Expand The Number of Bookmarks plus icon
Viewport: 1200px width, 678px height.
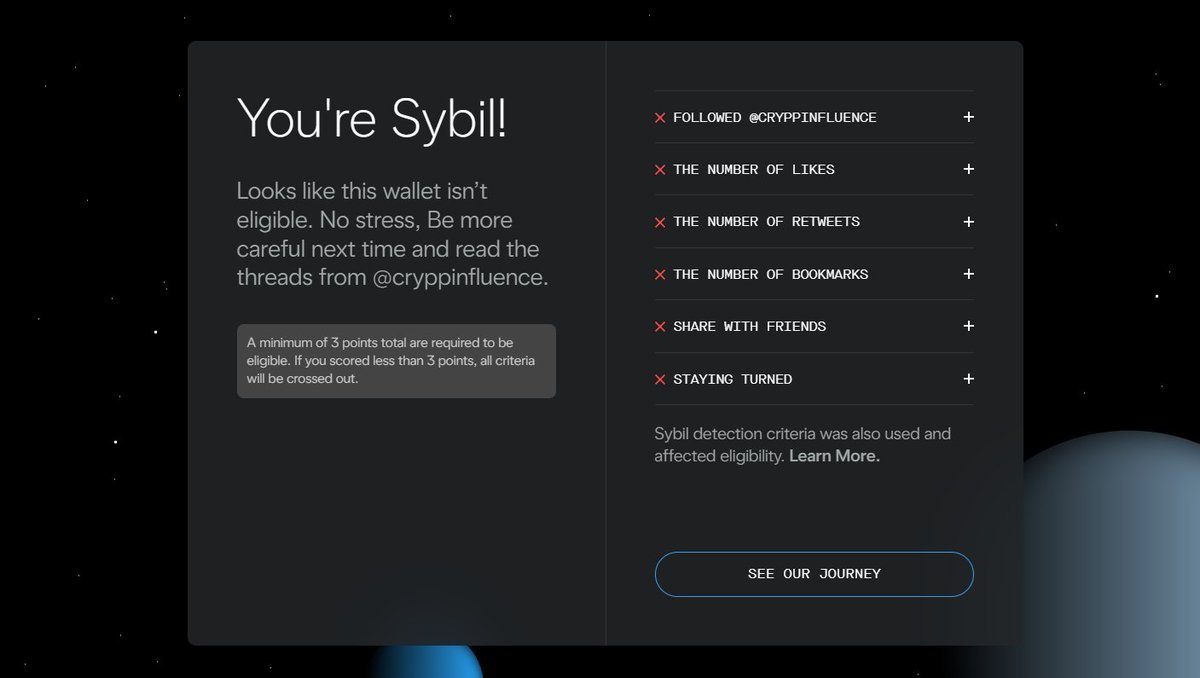pos(968,274)
